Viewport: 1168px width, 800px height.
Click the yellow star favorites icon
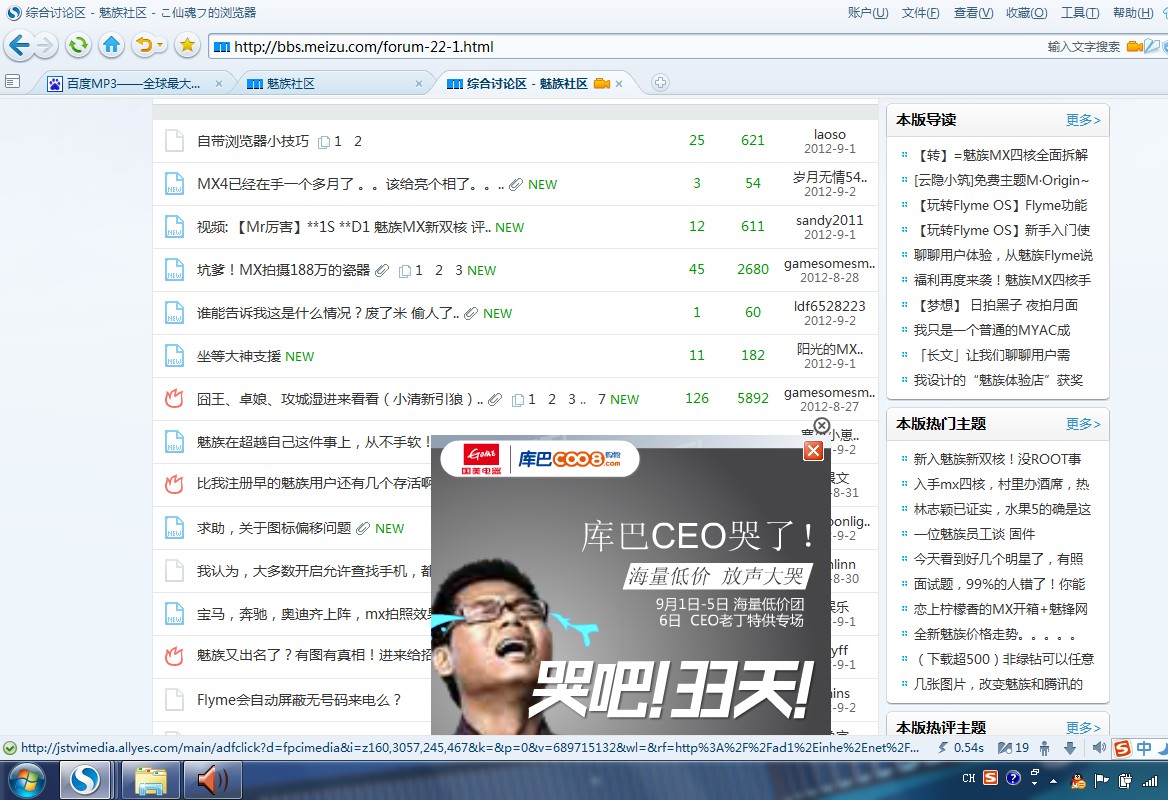[x=187, y=46]
